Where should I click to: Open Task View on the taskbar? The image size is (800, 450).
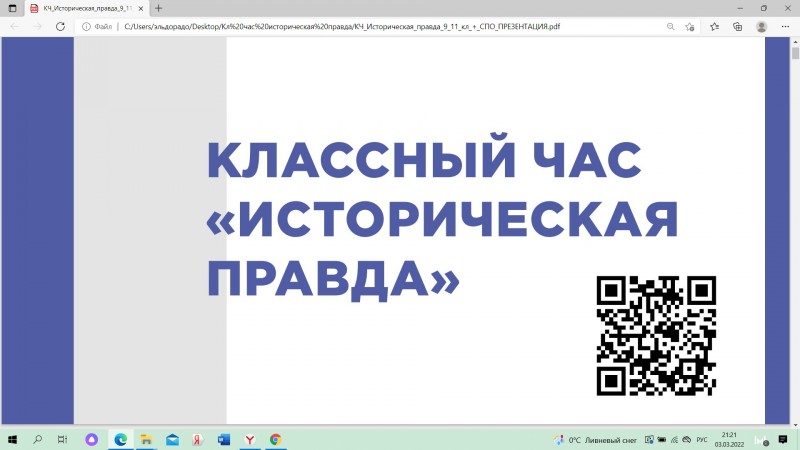pos(62,439)
